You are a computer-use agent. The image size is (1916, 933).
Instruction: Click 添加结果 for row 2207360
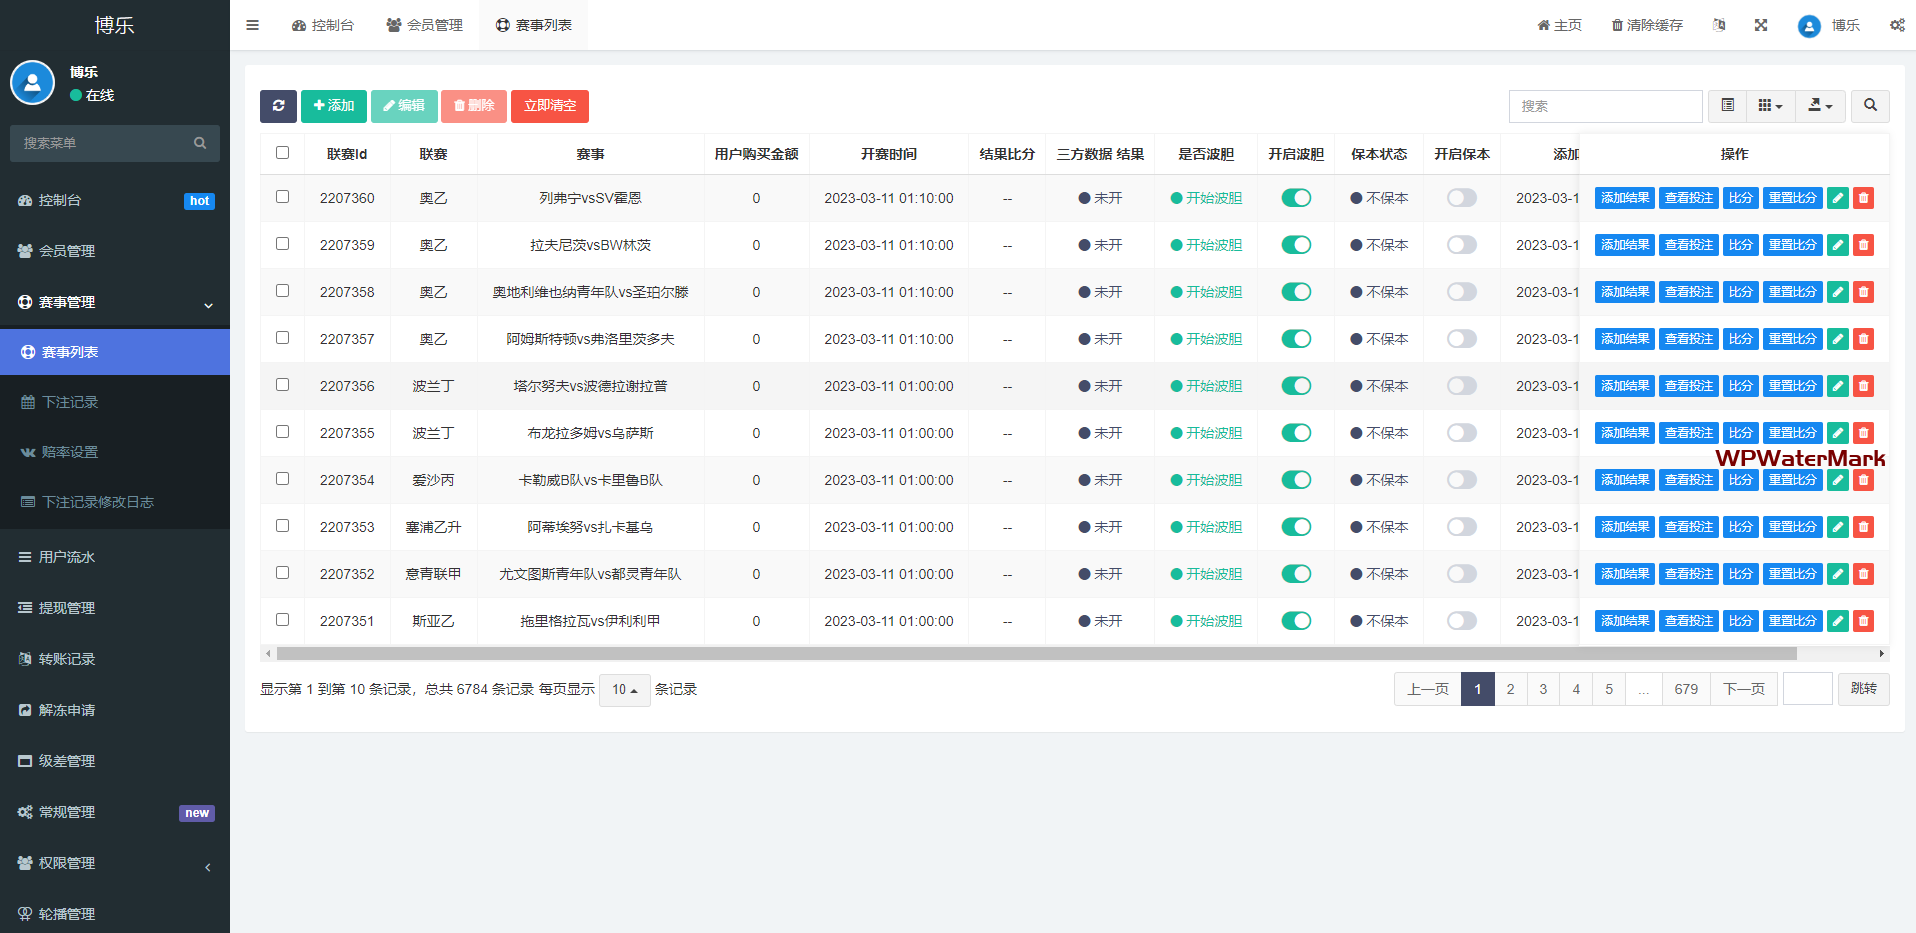coord(1625,198)
